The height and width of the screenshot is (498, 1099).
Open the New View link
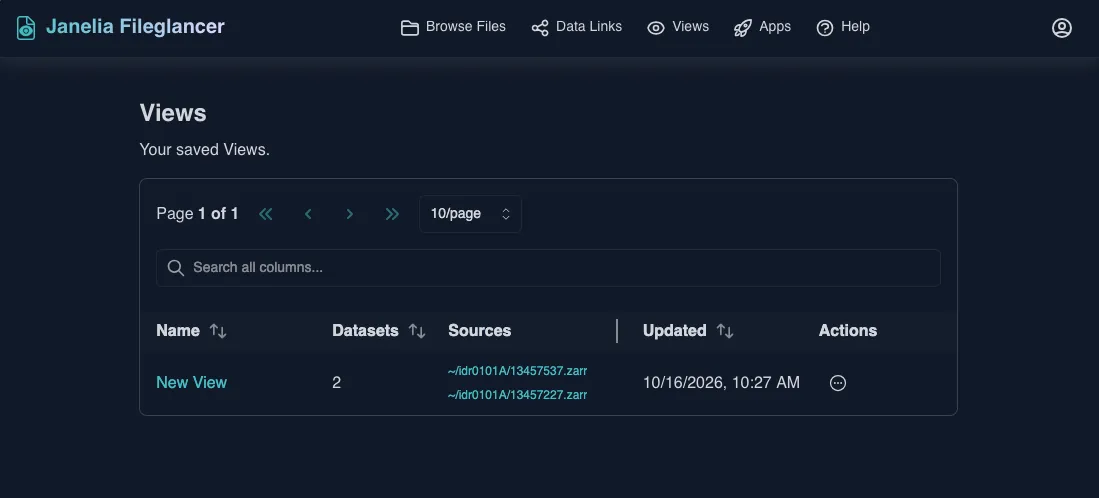(191, 382)
